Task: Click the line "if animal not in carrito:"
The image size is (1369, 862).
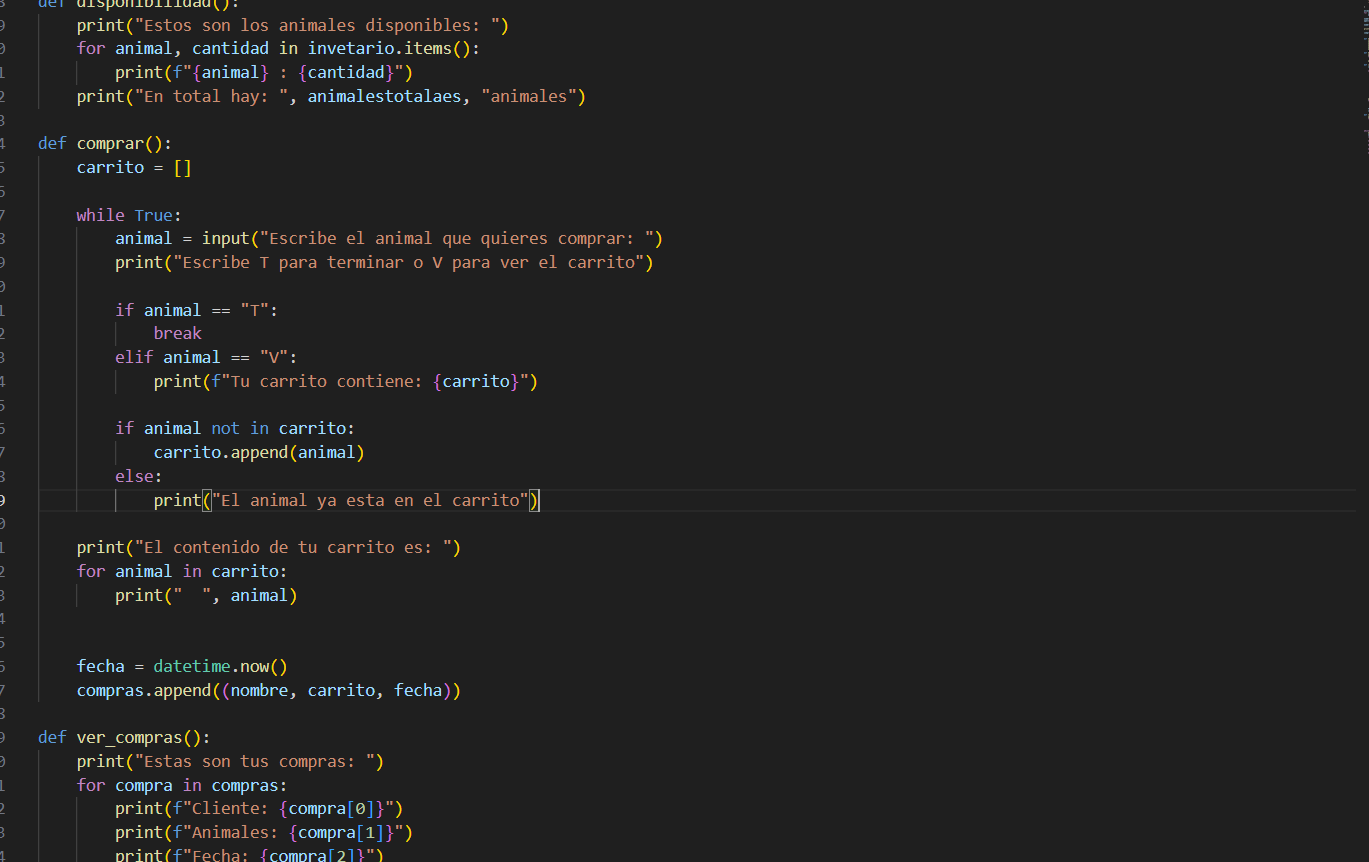Action: [235, 428]
